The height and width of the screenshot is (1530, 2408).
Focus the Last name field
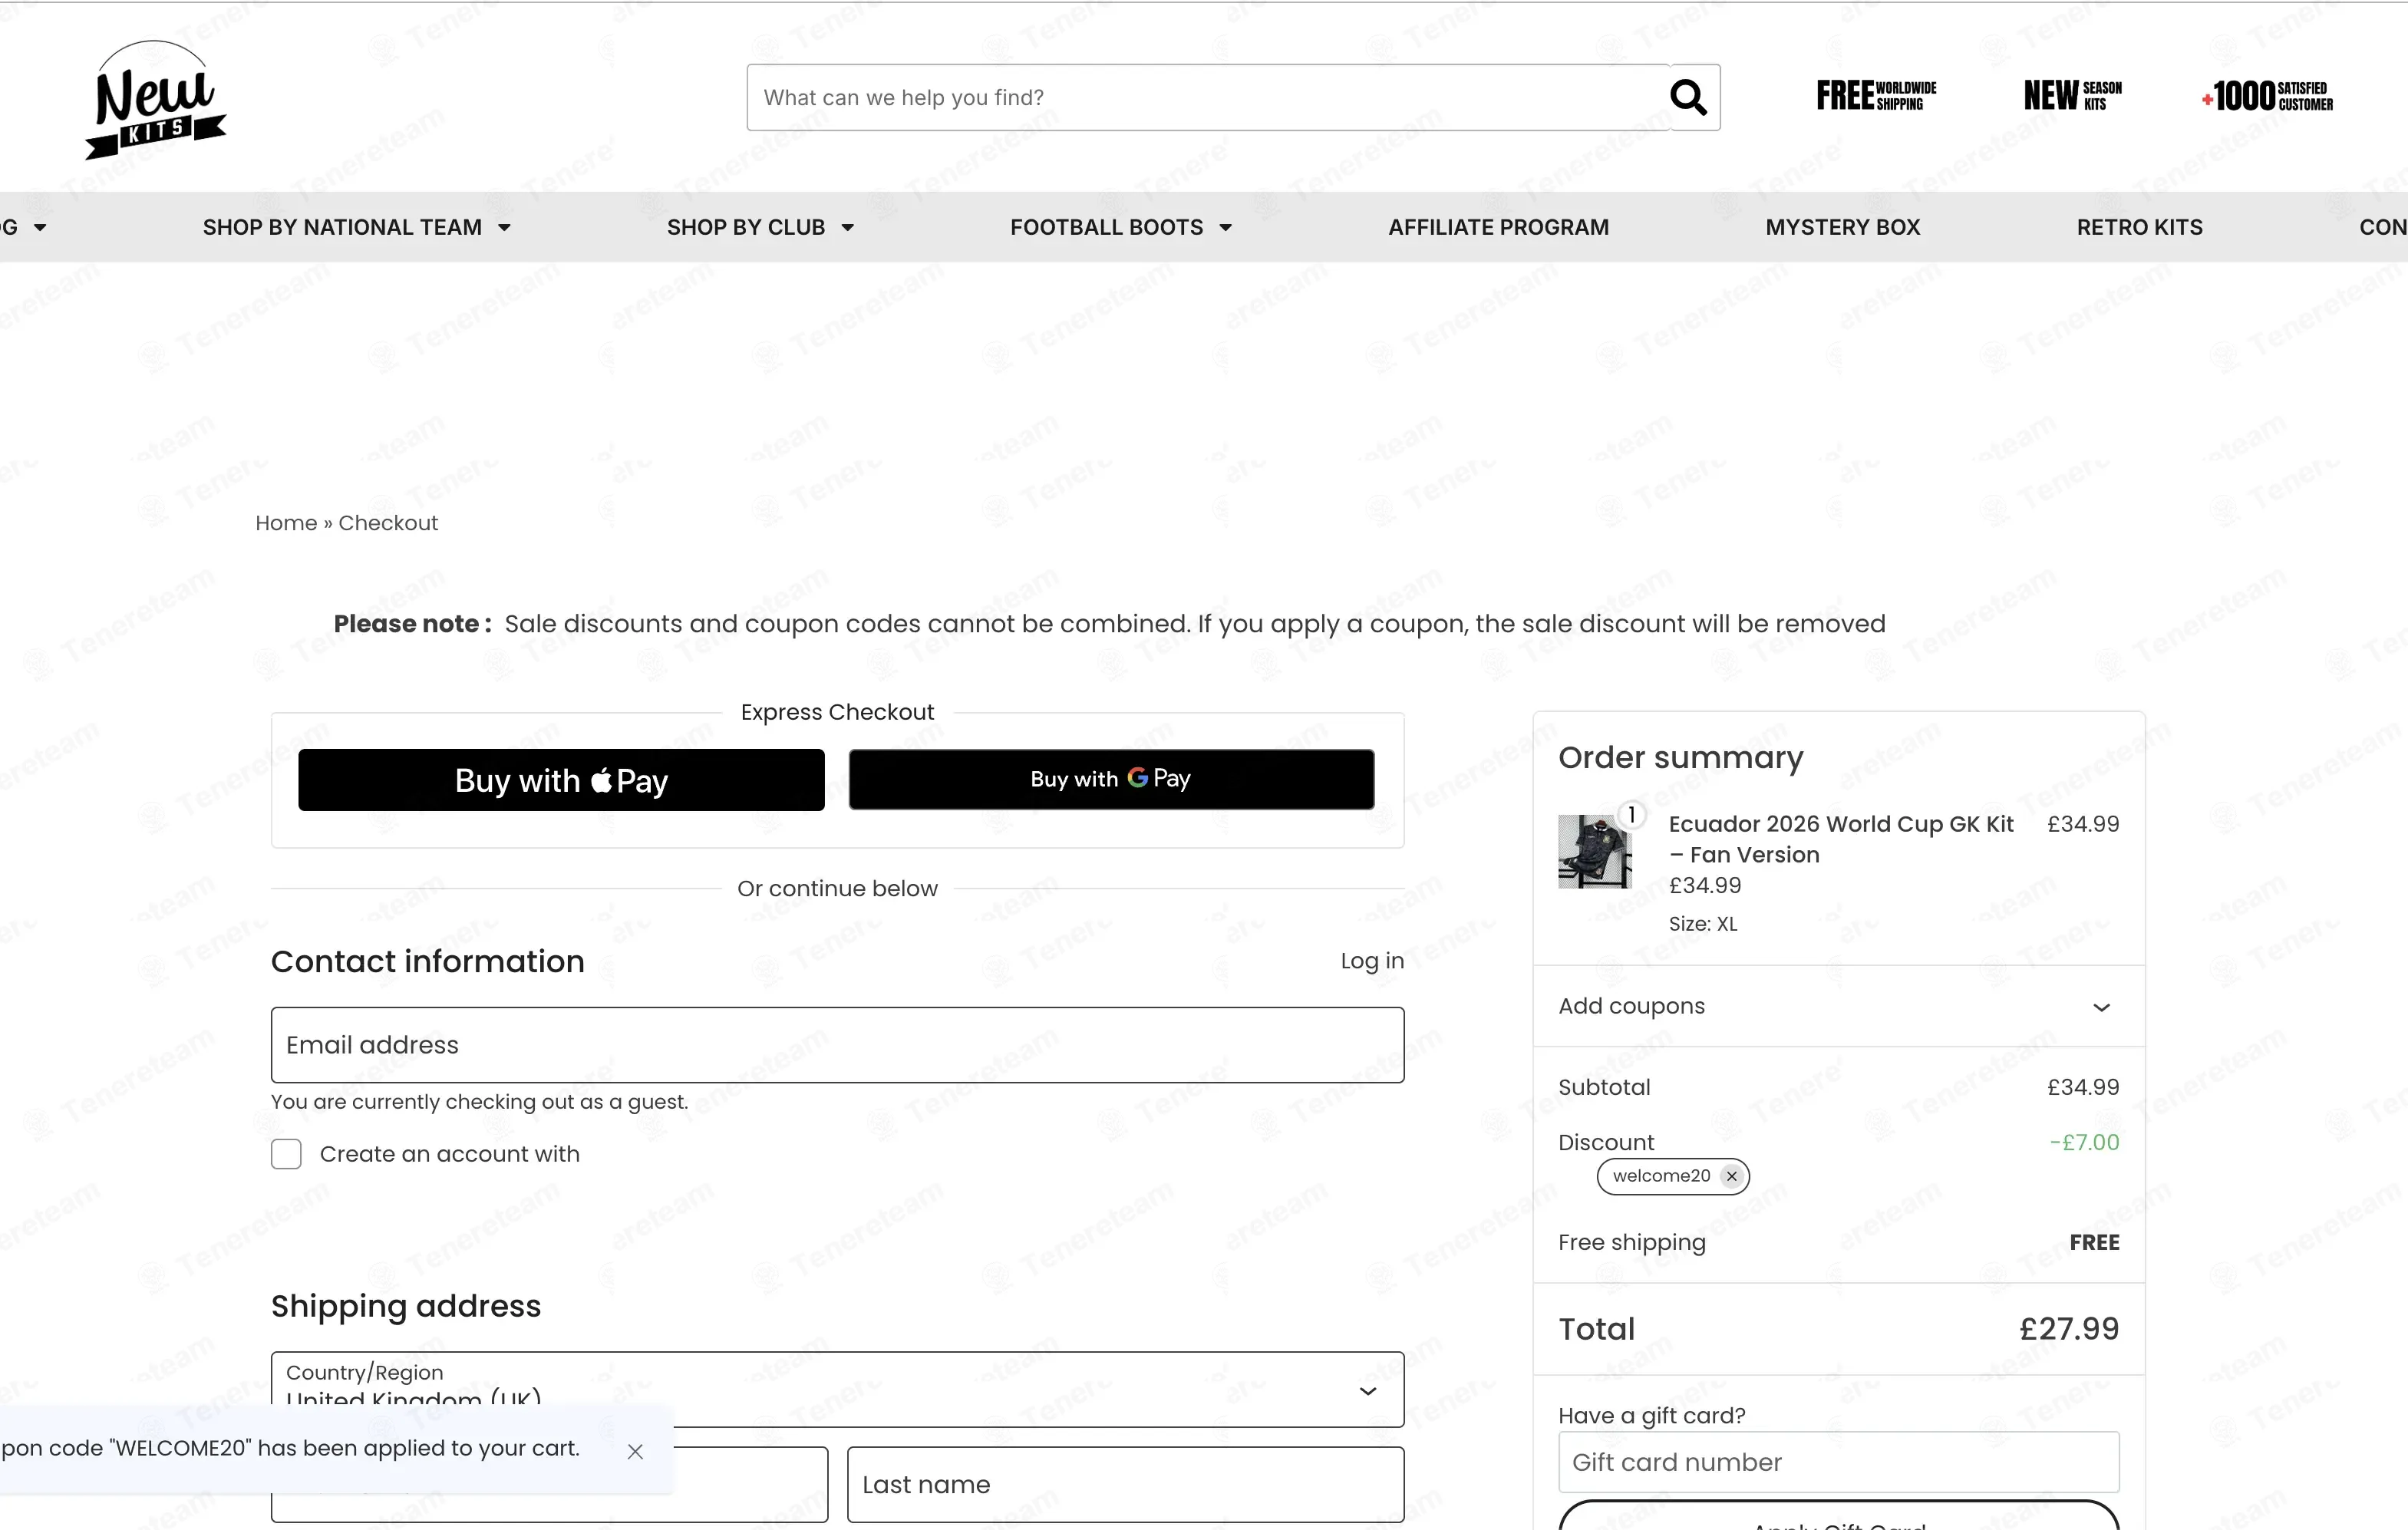(x=1125, y=1485)
